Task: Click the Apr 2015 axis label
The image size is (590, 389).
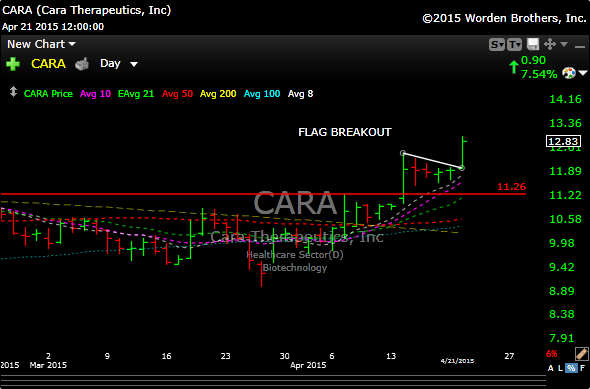Action: (x=308, y=365)
